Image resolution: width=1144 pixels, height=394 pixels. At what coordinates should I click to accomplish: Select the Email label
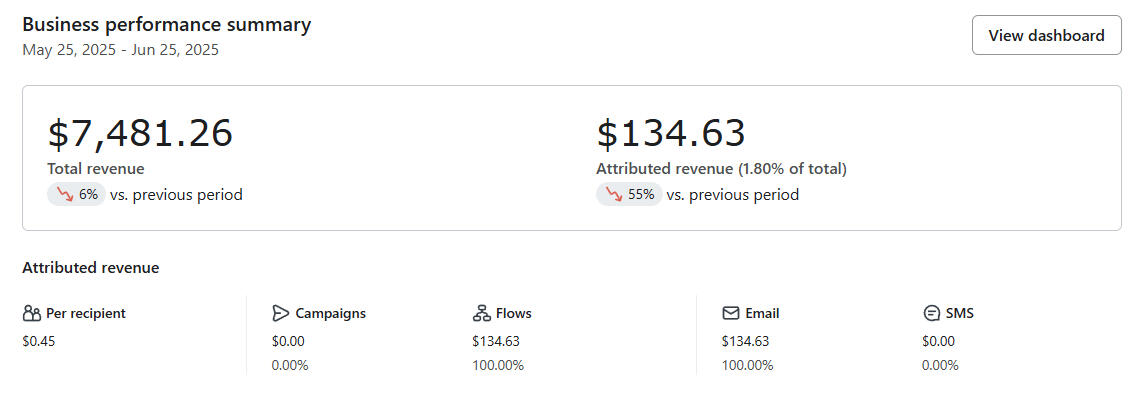pyautogui.click(x=762, y=314)
